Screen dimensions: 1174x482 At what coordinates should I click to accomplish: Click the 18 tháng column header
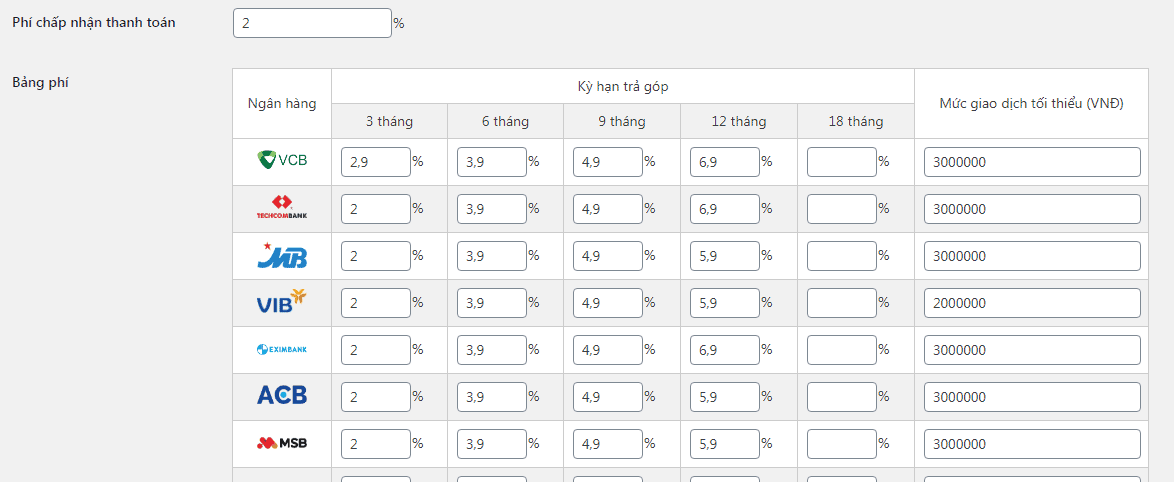click(856, 121)
